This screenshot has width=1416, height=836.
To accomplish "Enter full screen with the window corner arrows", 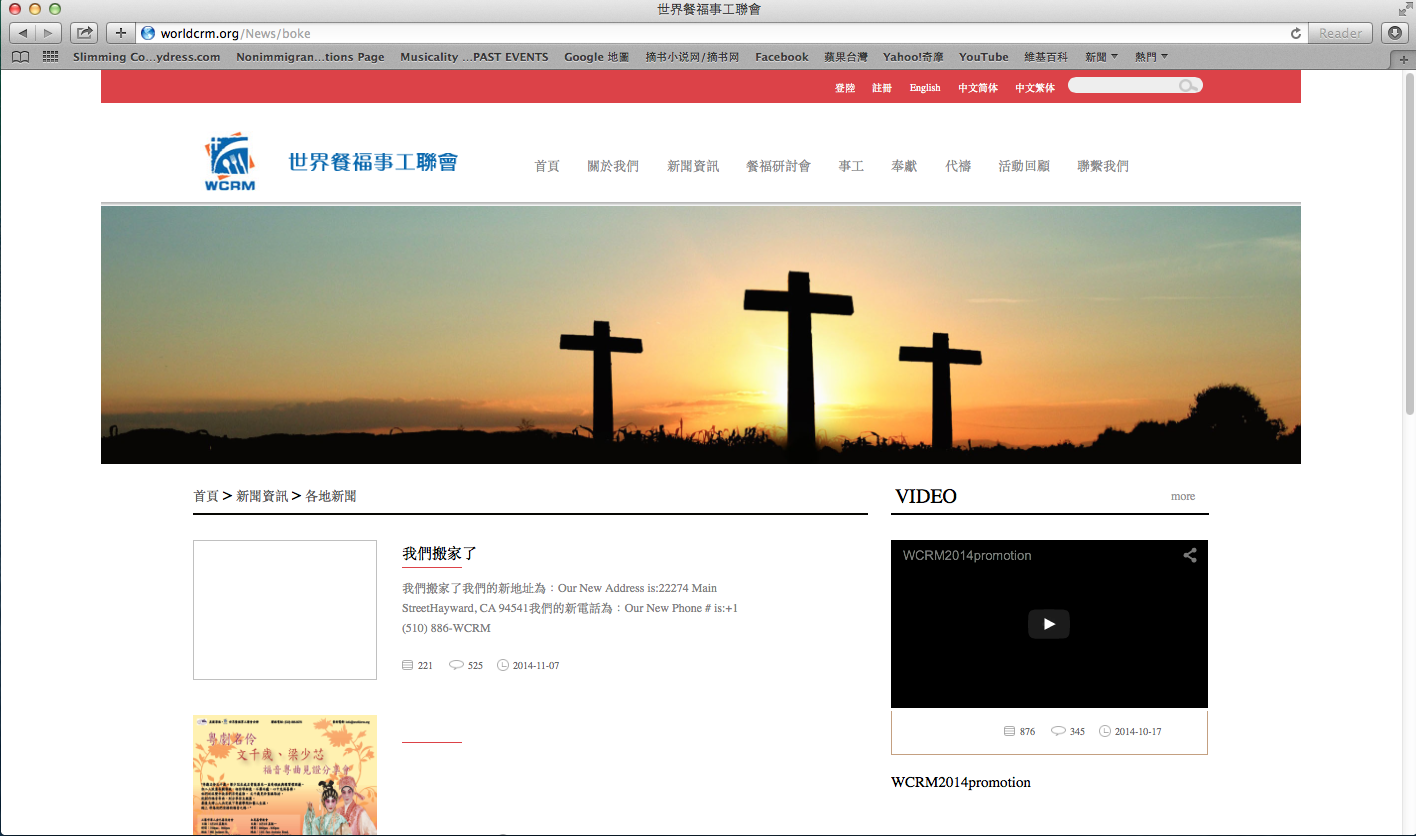I will (1404, 9).
